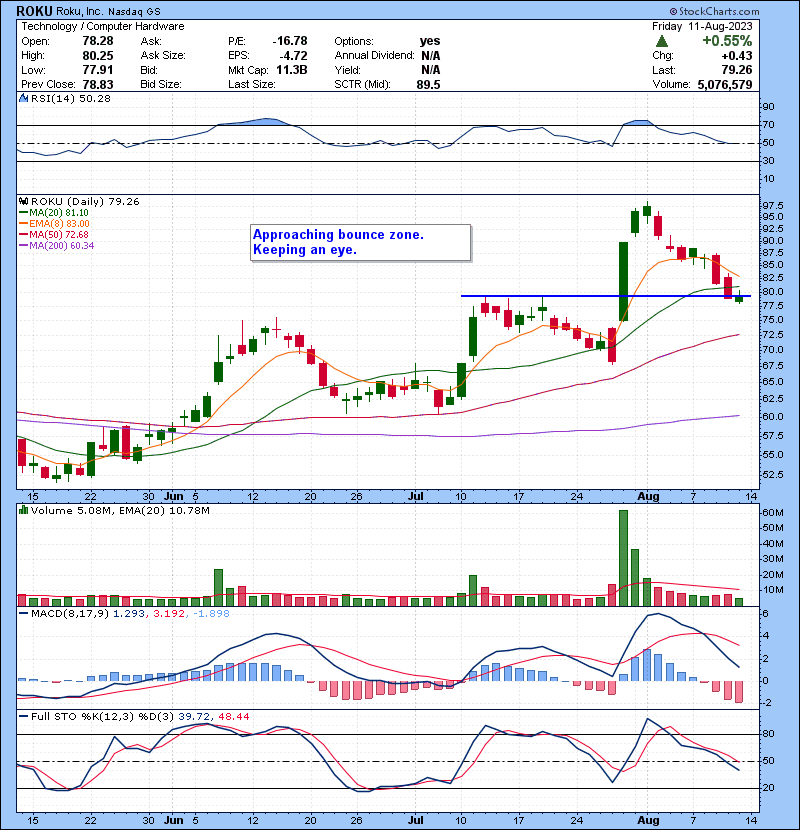The height and width of the screenshot is (830, 800).
Task: Select the Volume 5.08M, EMA(20) 10.78M label
Action: [120, 511]
